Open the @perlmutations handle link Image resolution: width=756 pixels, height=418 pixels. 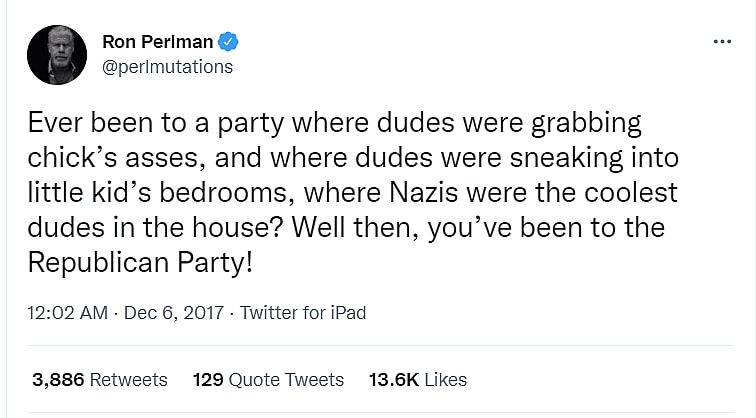click(x=167, y=67)
